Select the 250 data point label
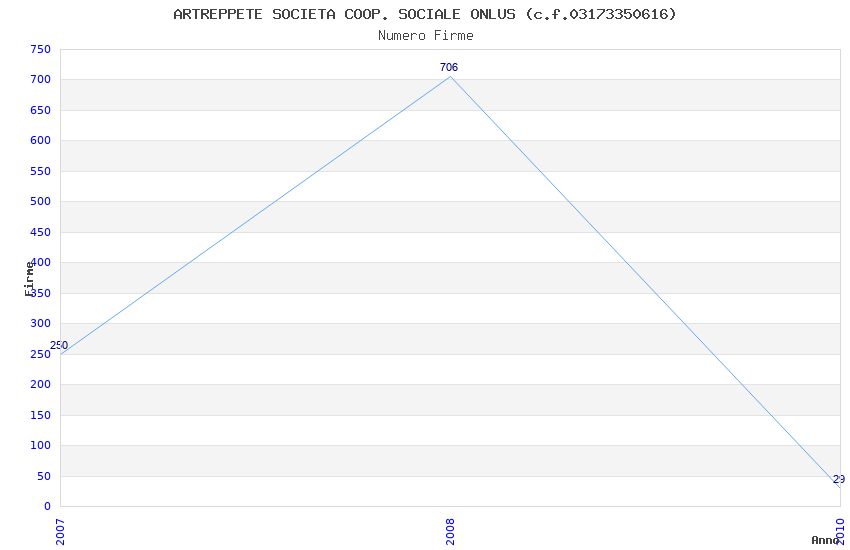Image resolution: width=850 pixels, height=550 pixels. 59,345
